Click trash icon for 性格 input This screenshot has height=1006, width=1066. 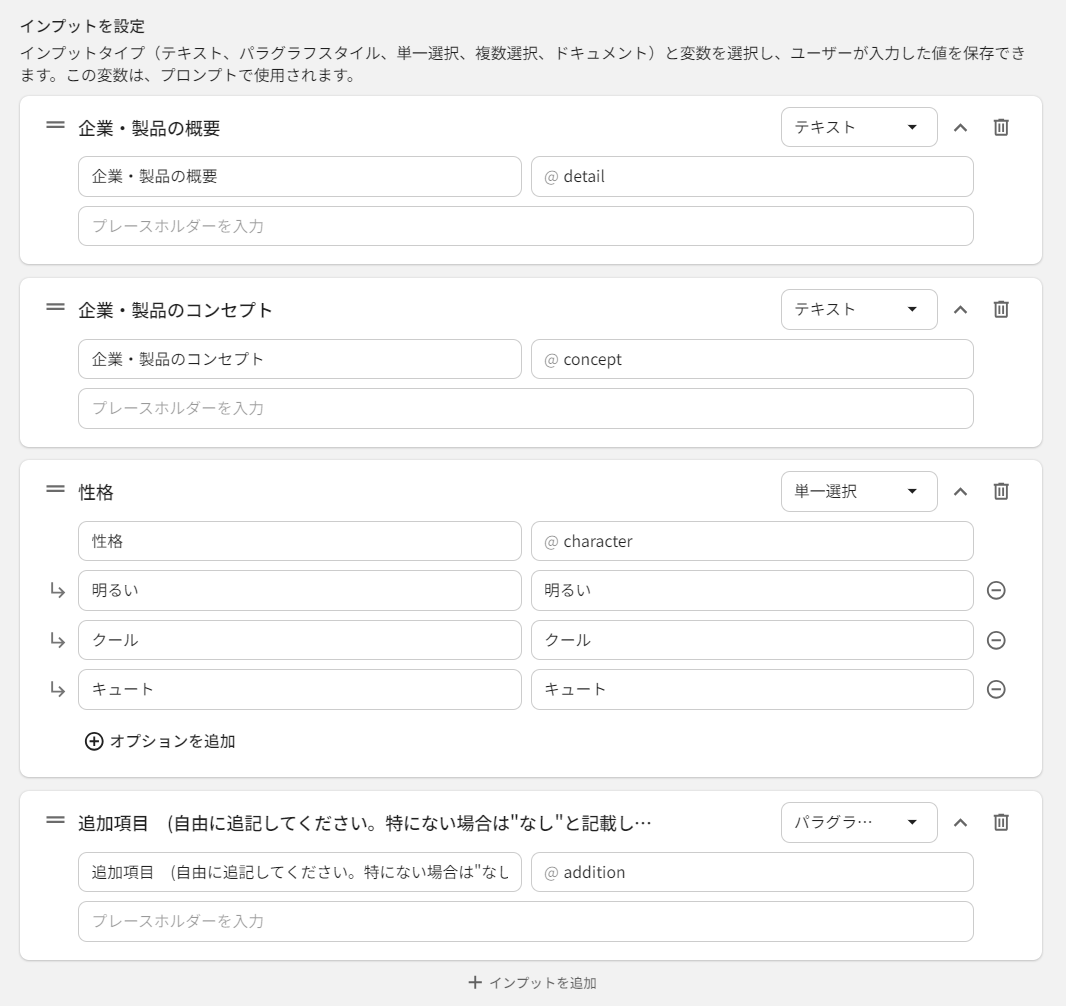(1000, 491)
